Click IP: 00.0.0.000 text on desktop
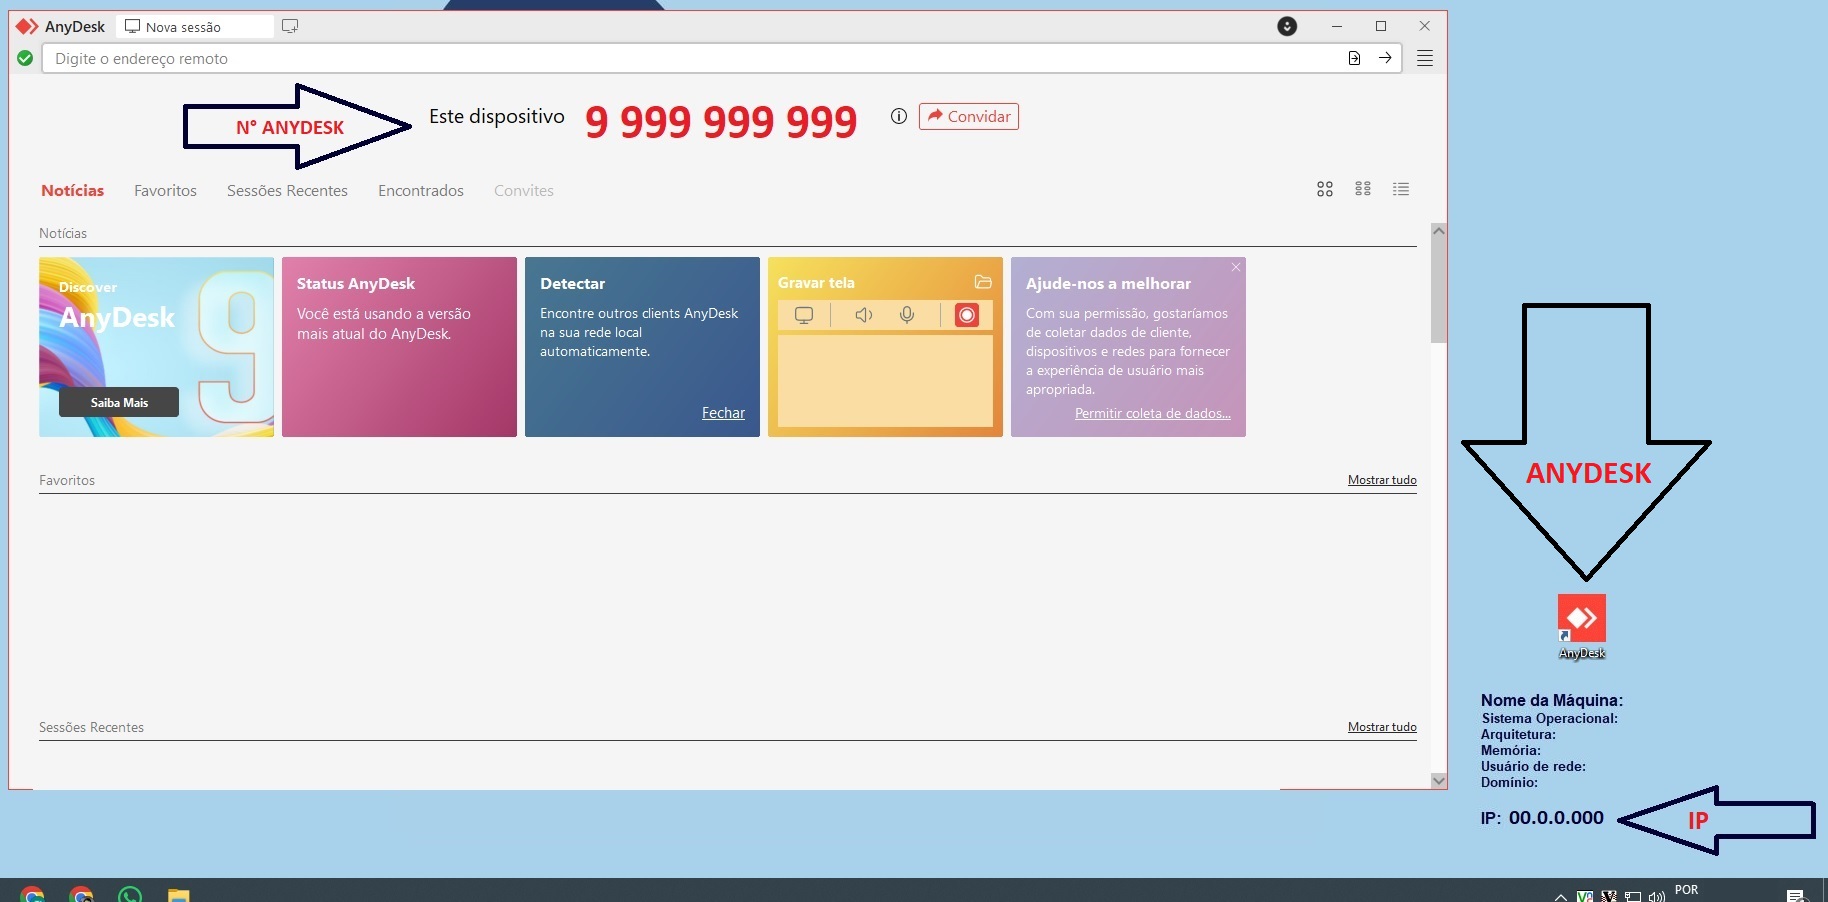Screen dimensions: 1828x902 pos(1542,818)
